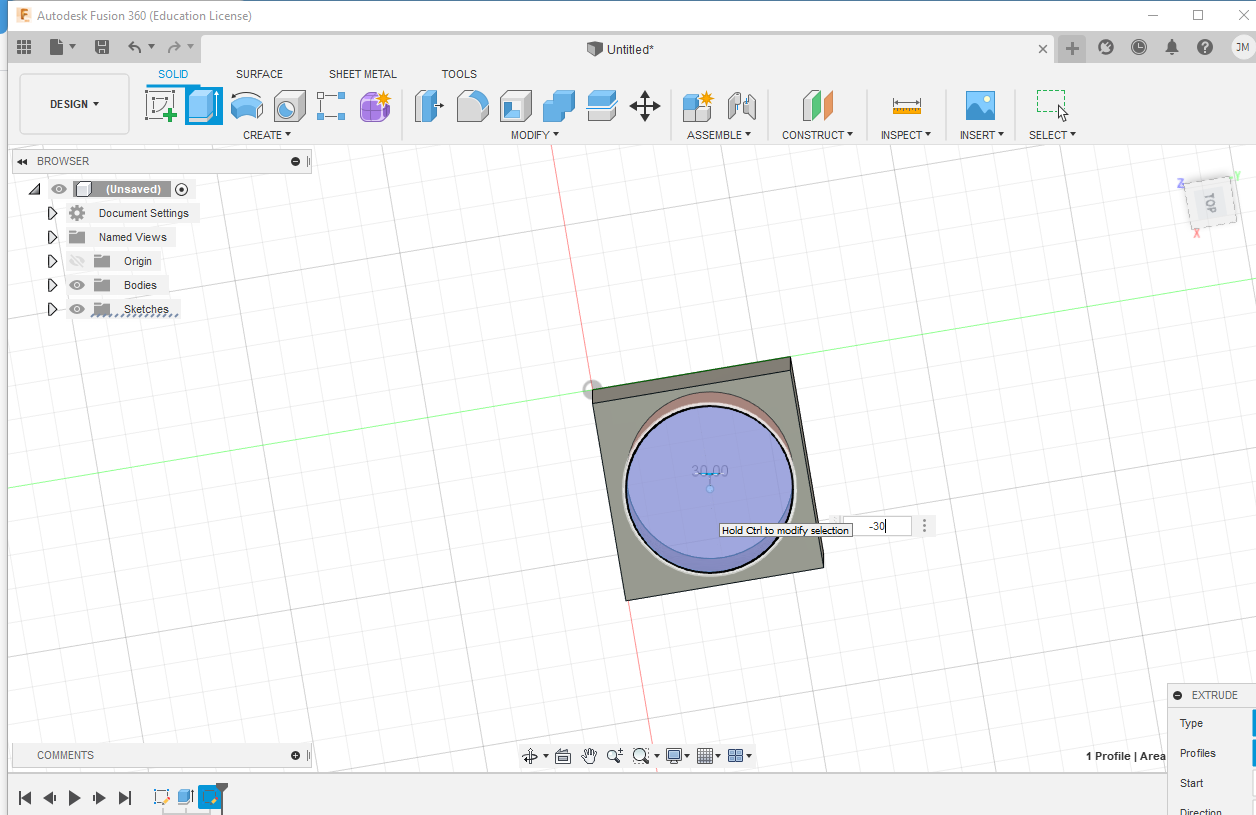Select the Hole tool
The height and width of the screenshot is (815, 1256).
click(x=289, y=106)
